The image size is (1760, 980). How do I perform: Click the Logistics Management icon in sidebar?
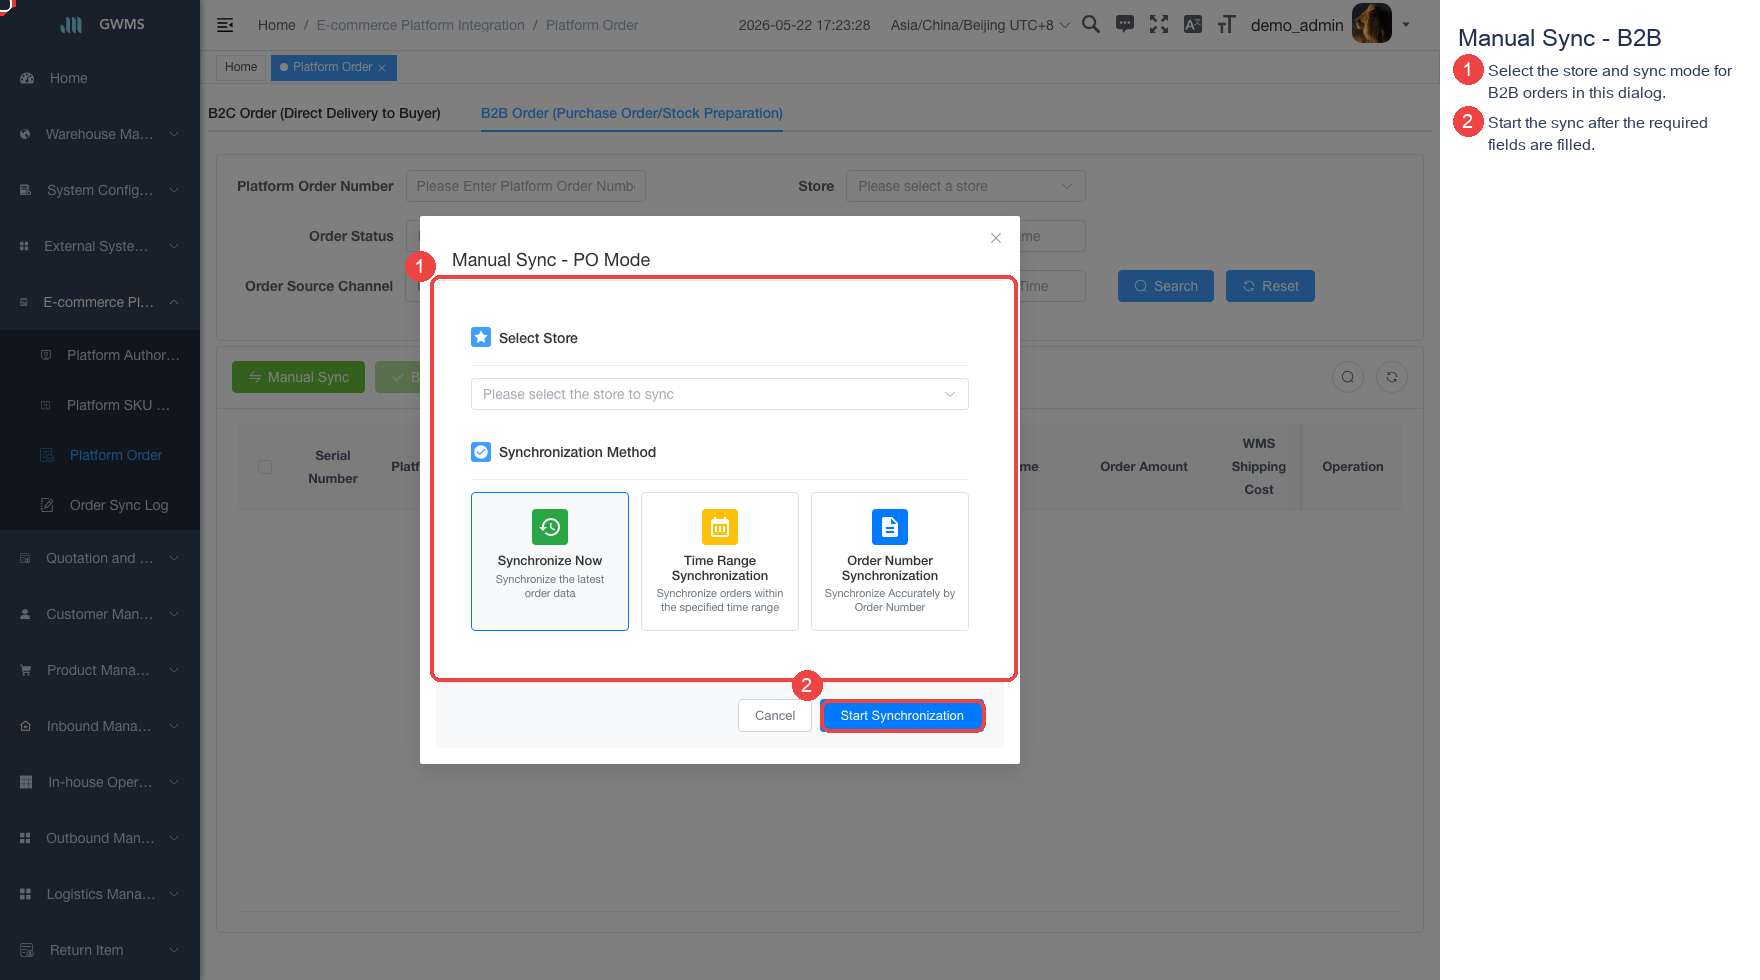tap(25, 894)
